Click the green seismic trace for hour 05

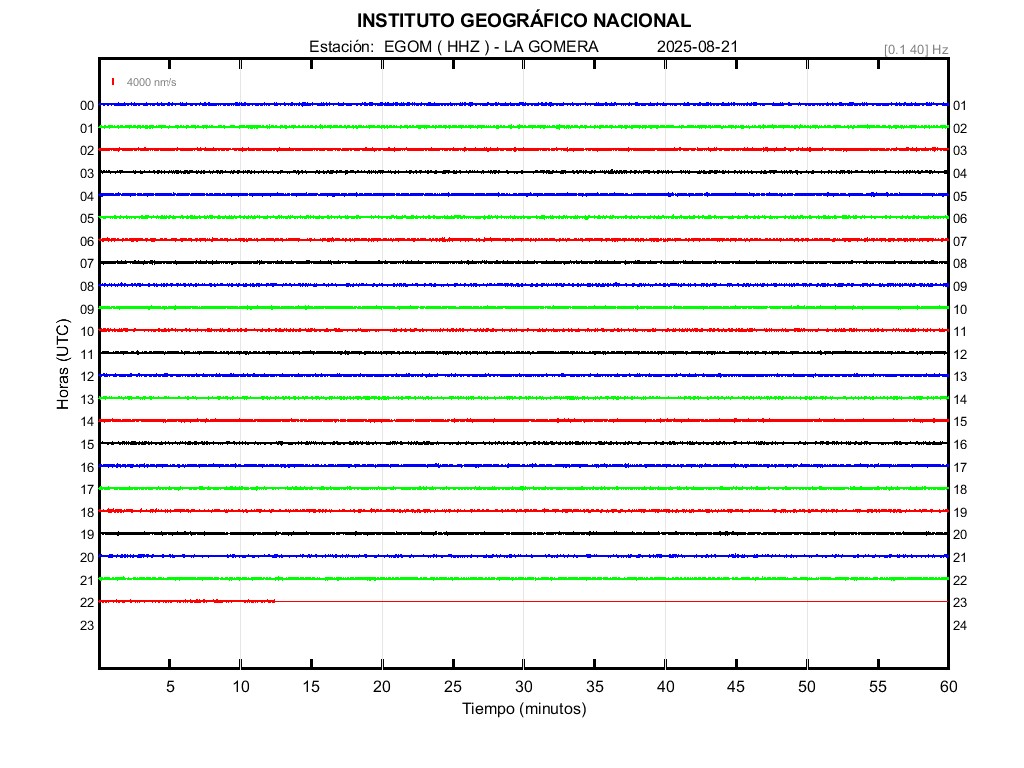click(524, 217)
